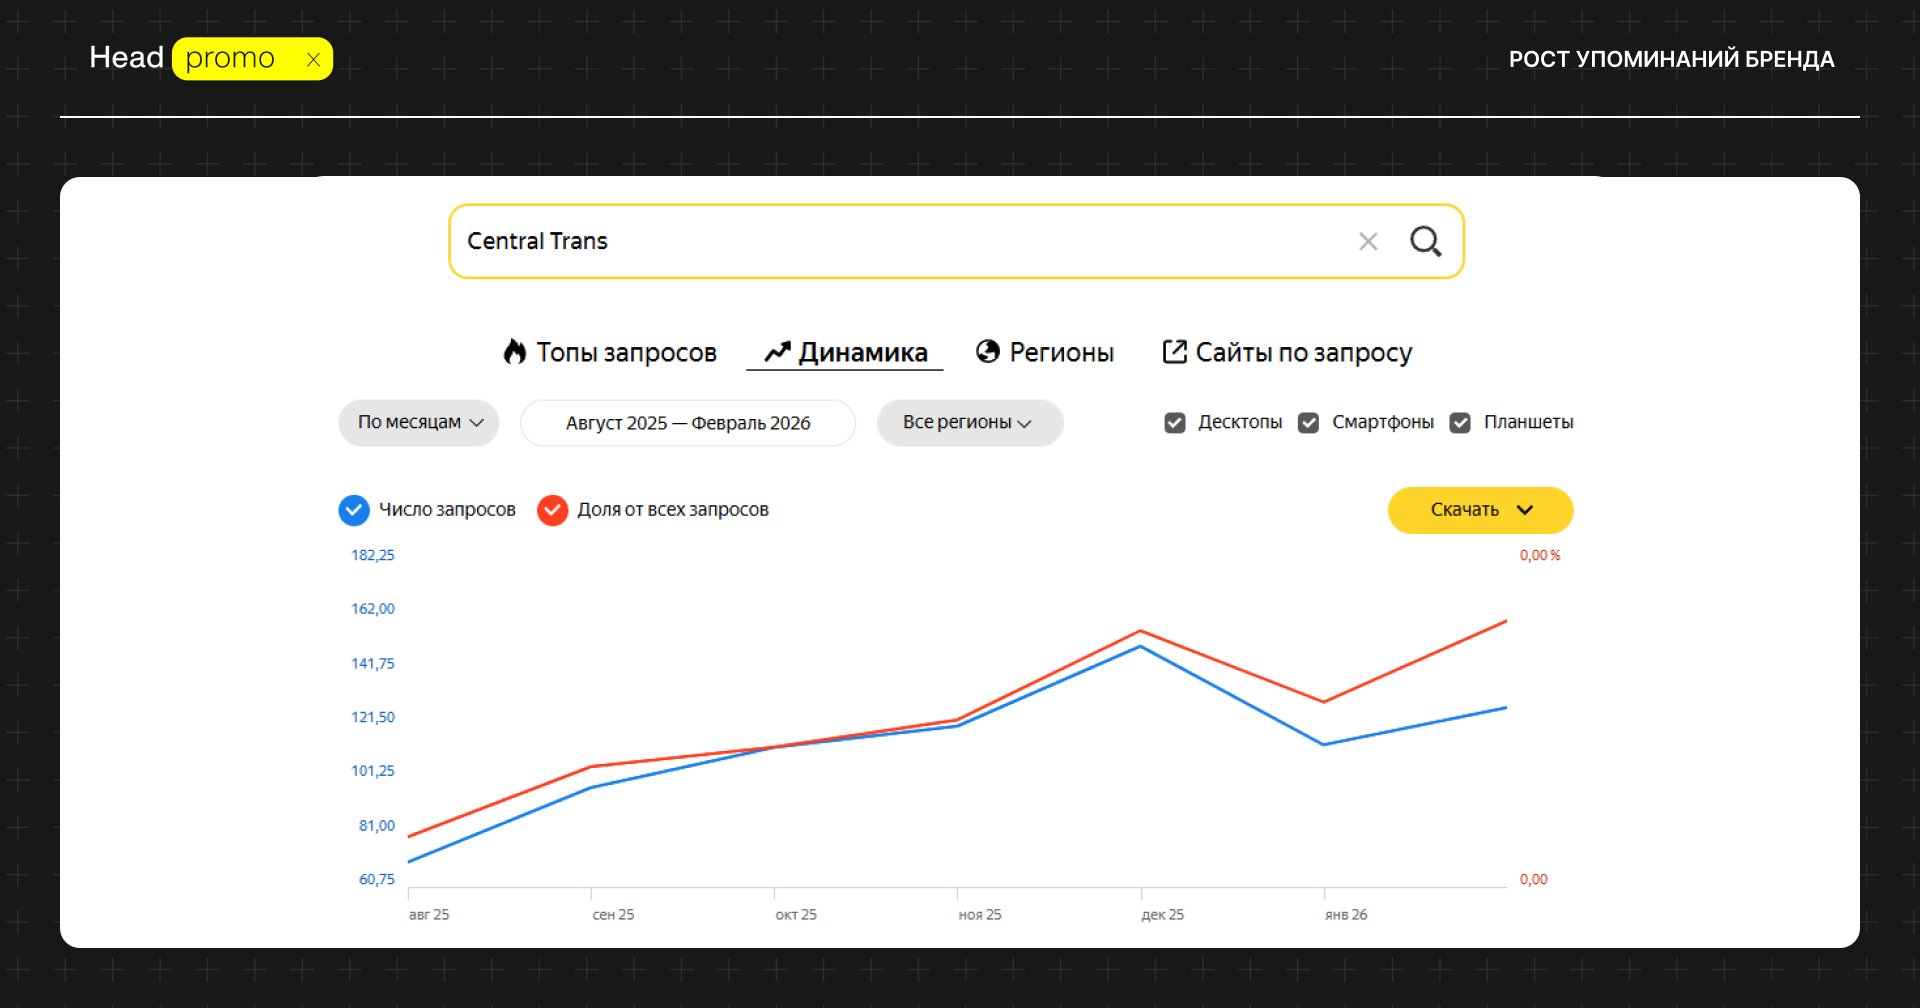This screenshot has height=1008, width=1920.
Task: Clear the Central Trans search query
Action: 1368,241
